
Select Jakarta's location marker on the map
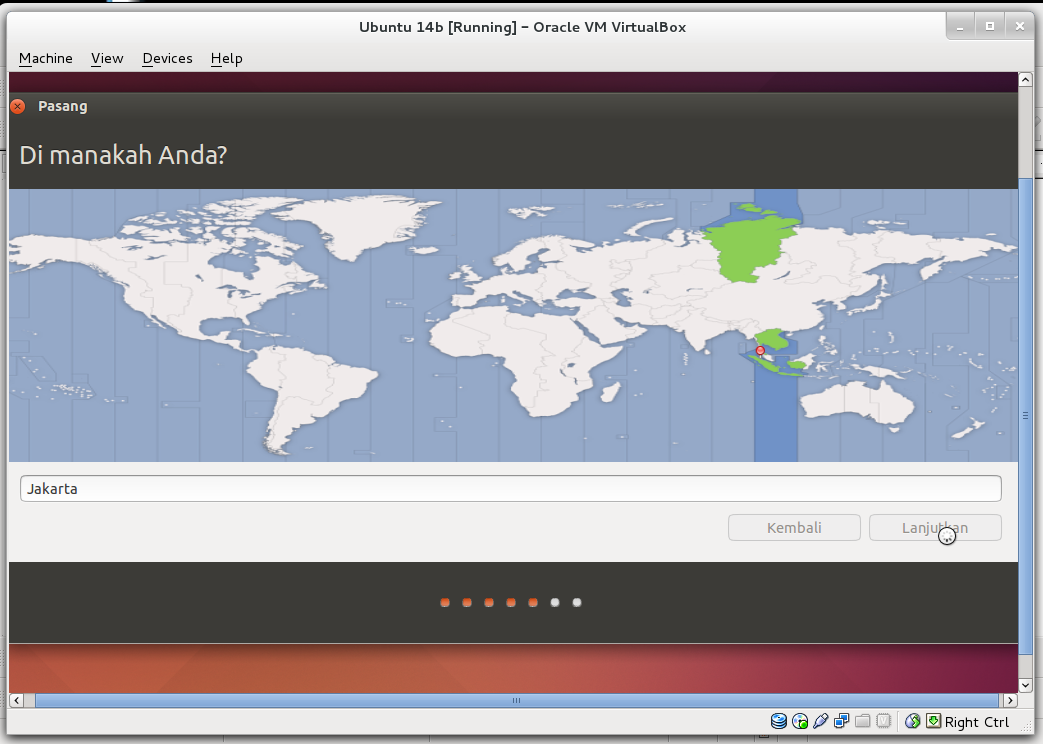click(x=760, y=350)
